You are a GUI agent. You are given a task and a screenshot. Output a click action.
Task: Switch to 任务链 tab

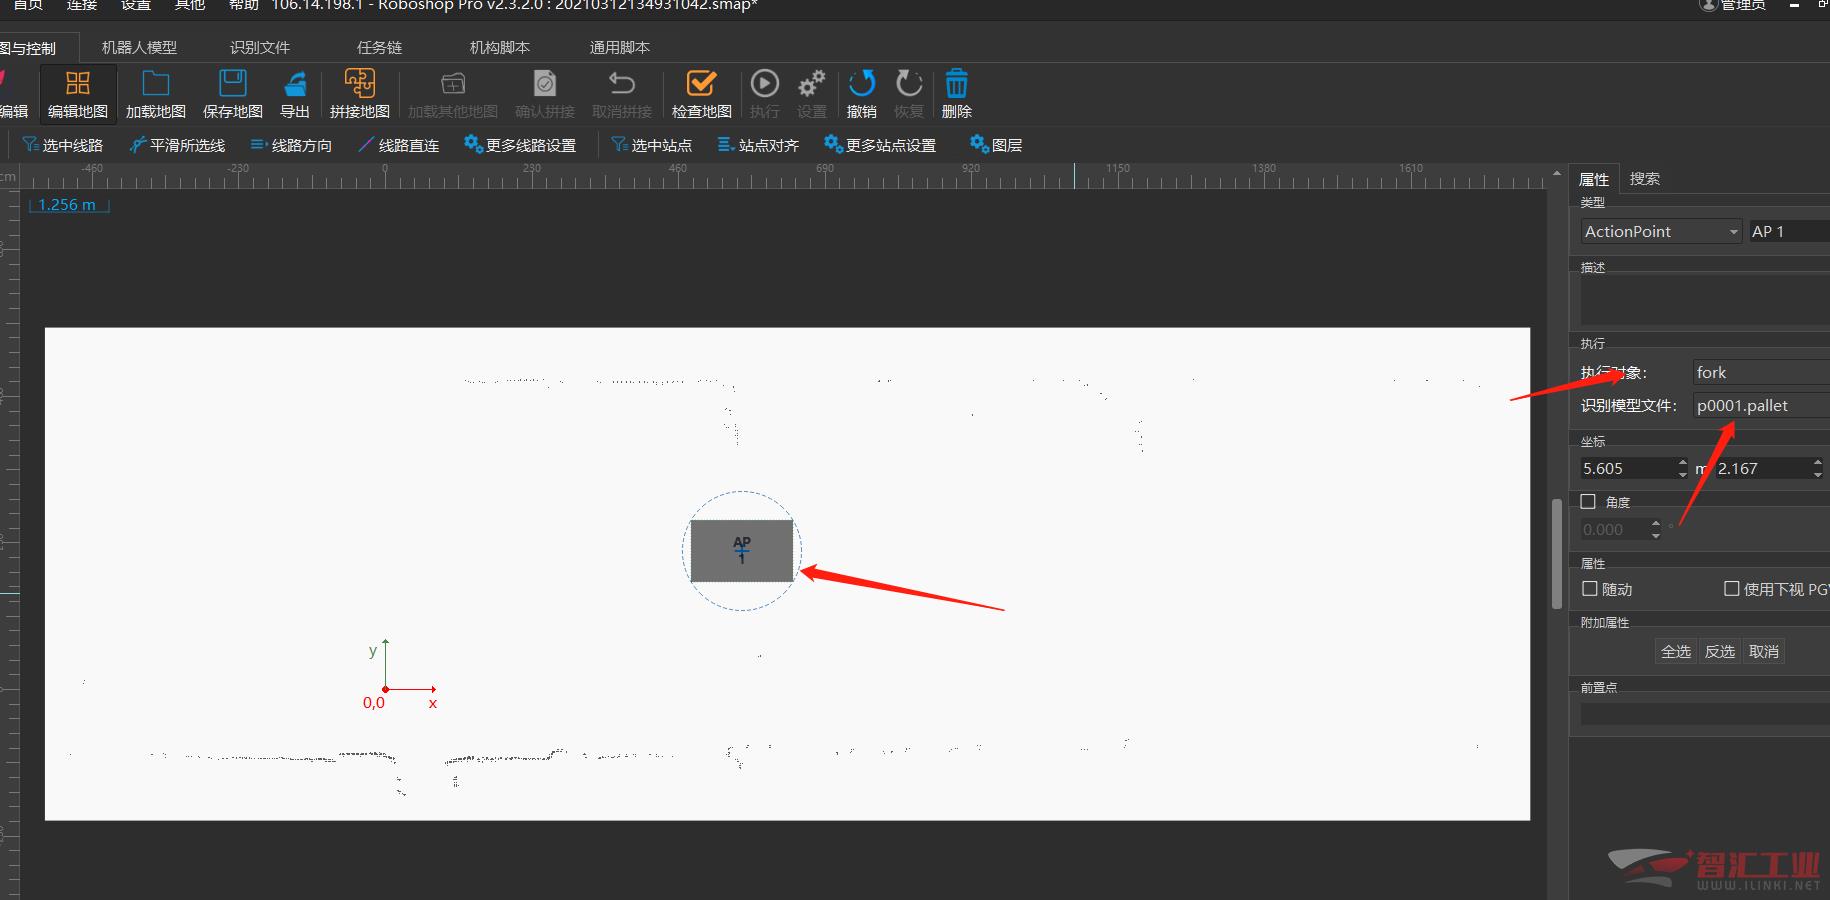(x=379, y=47)
